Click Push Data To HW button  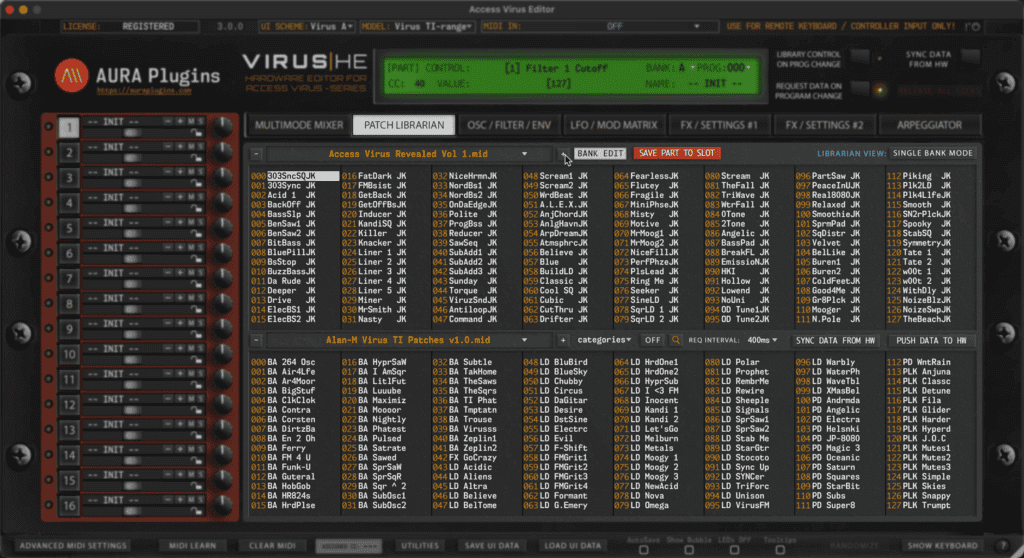931,340
